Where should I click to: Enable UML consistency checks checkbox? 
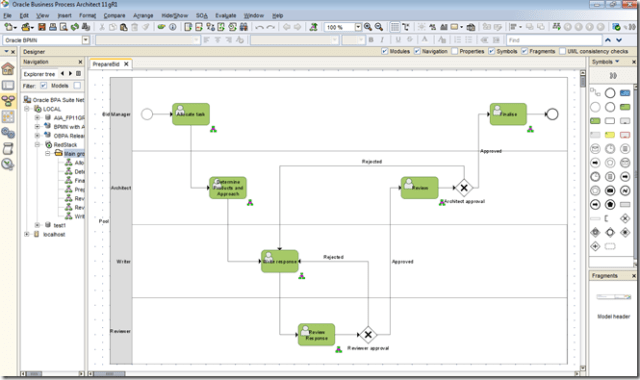(562, 51)
